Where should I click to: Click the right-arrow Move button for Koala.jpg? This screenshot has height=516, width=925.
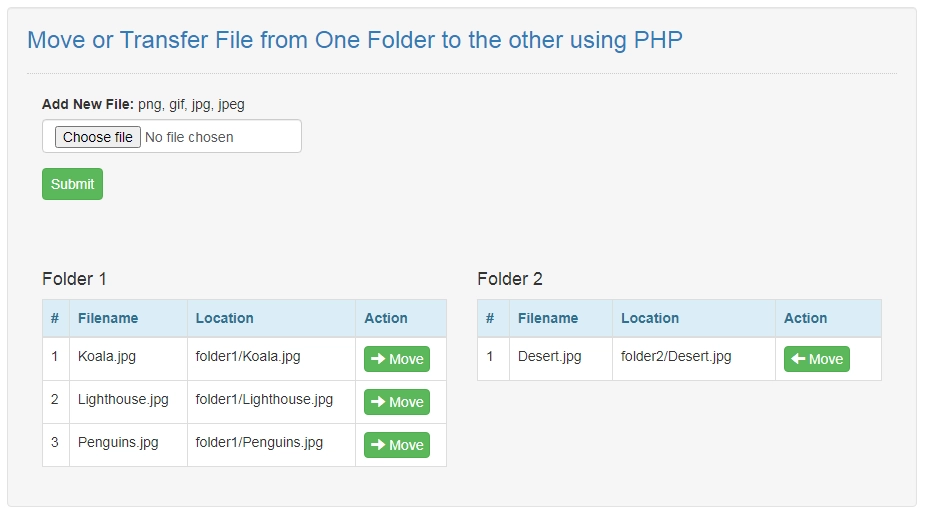pos(397,359)
